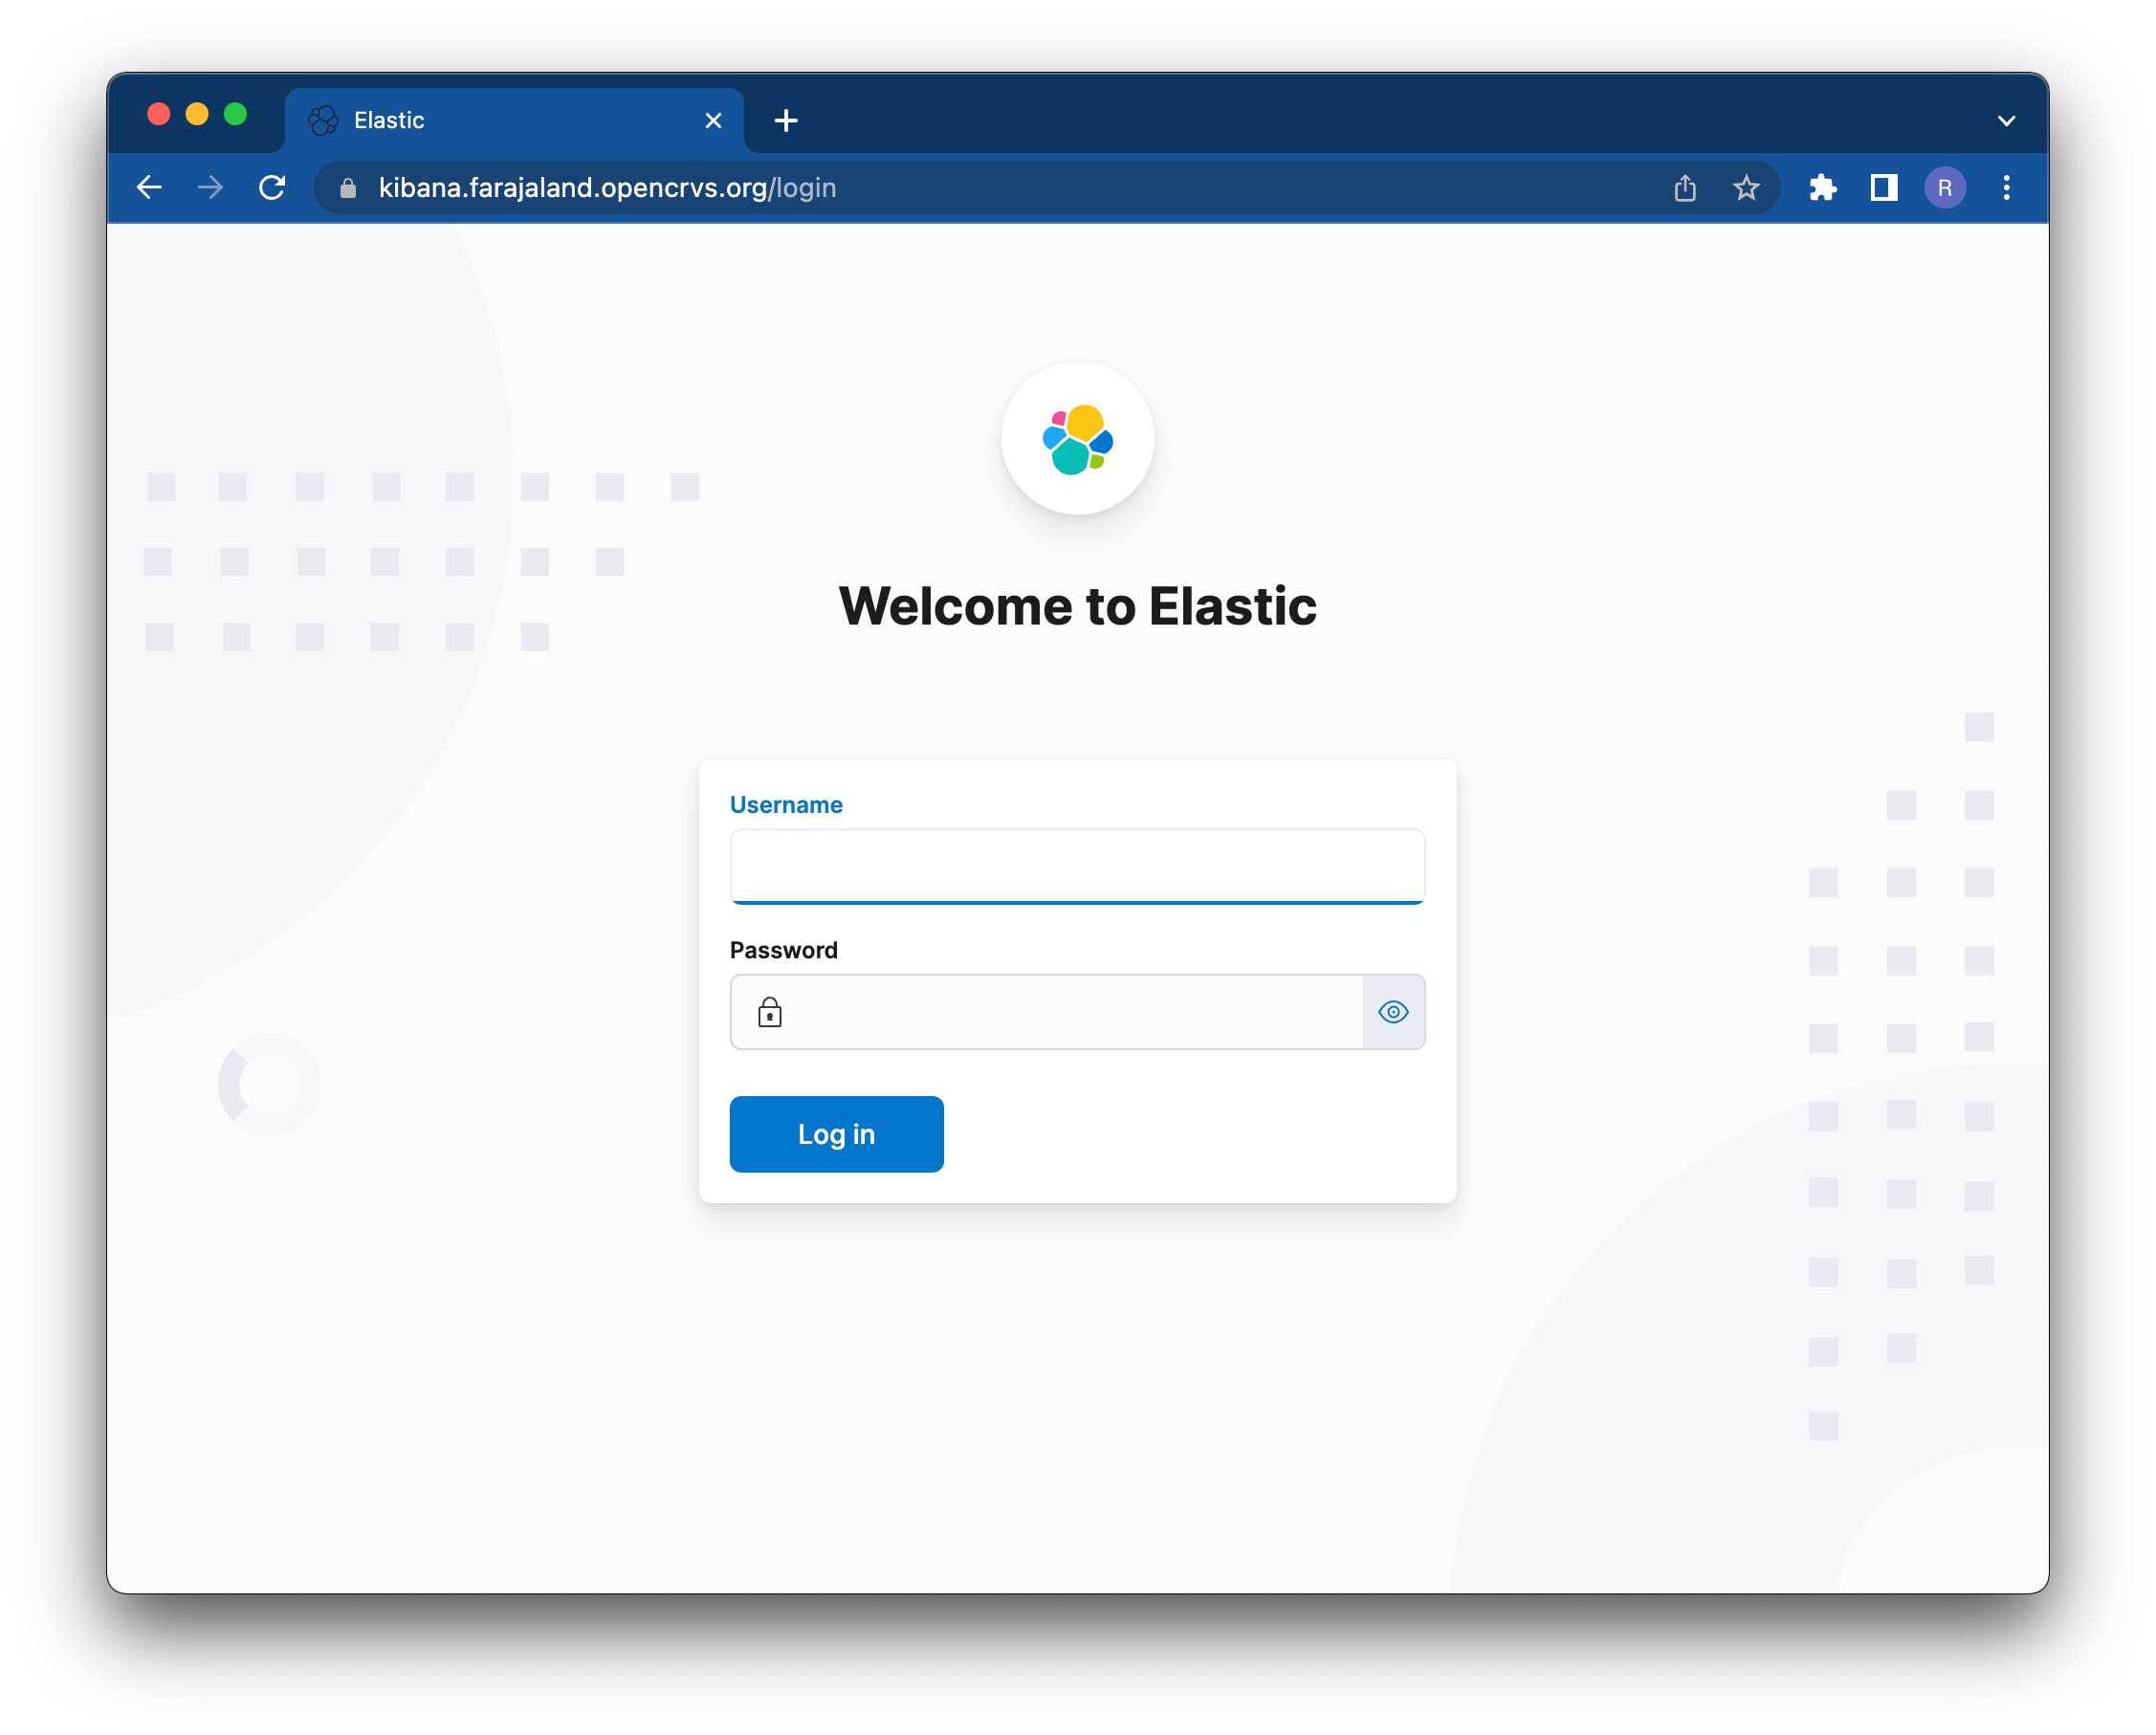Open the Chrome three-dot menu

point(2006,188)
